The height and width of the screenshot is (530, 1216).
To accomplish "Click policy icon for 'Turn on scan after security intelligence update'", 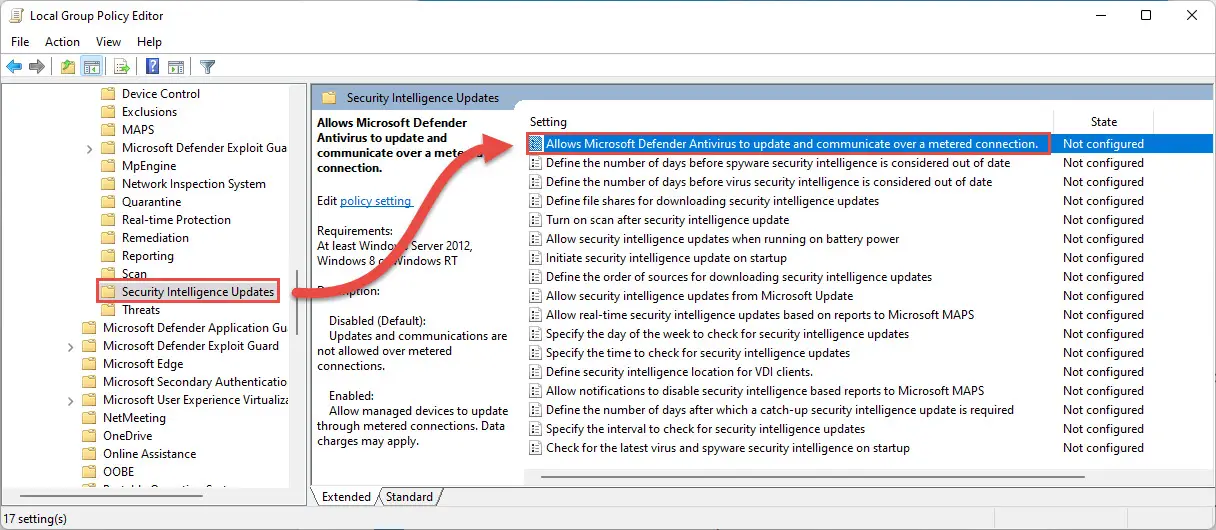I will (x=536, y=220).
